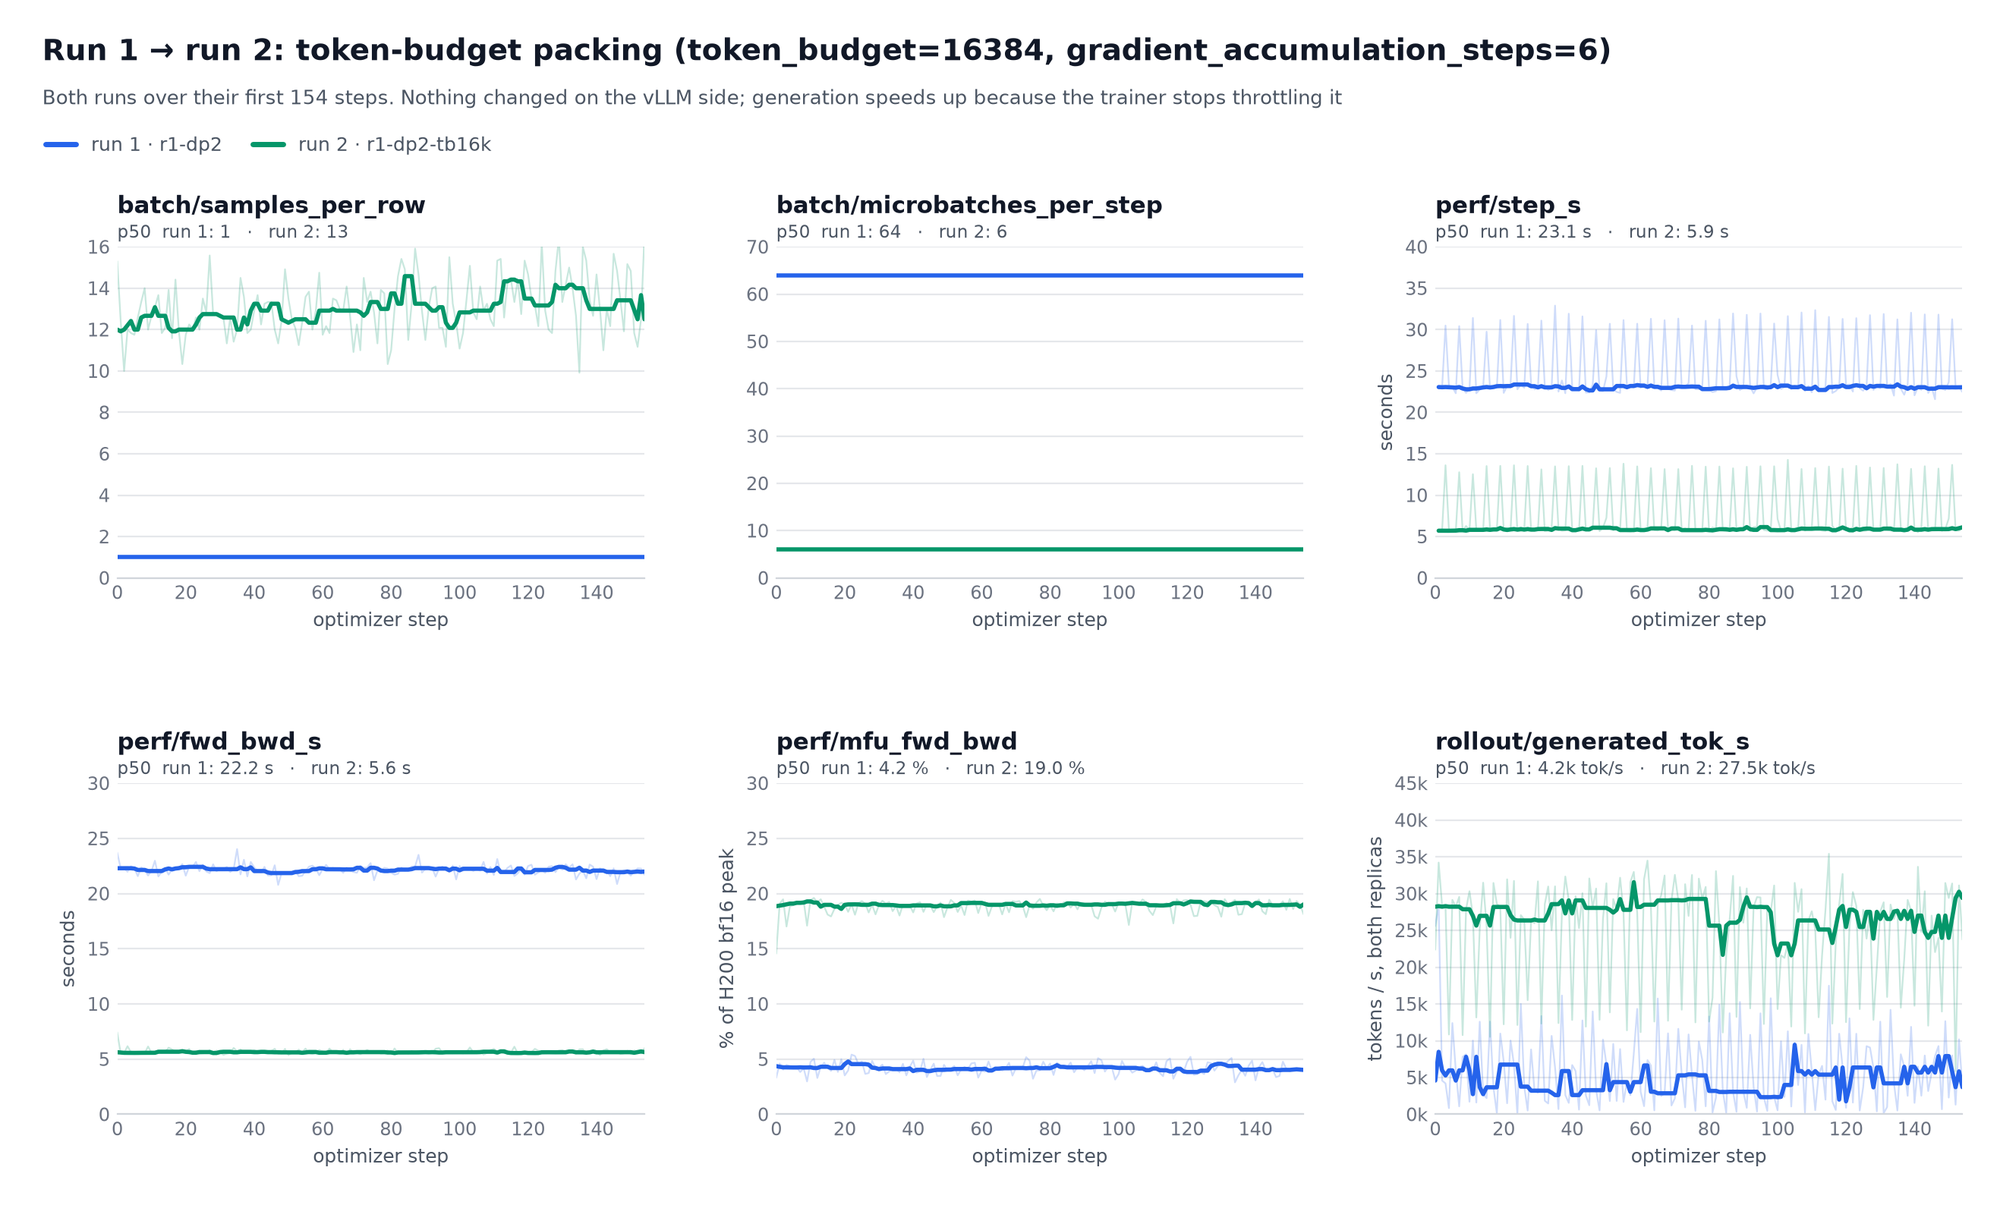Click 'optimizer step' under batch/samples_per_row
This screenshot has width=2000, height=1205.
tap(380, 620)
